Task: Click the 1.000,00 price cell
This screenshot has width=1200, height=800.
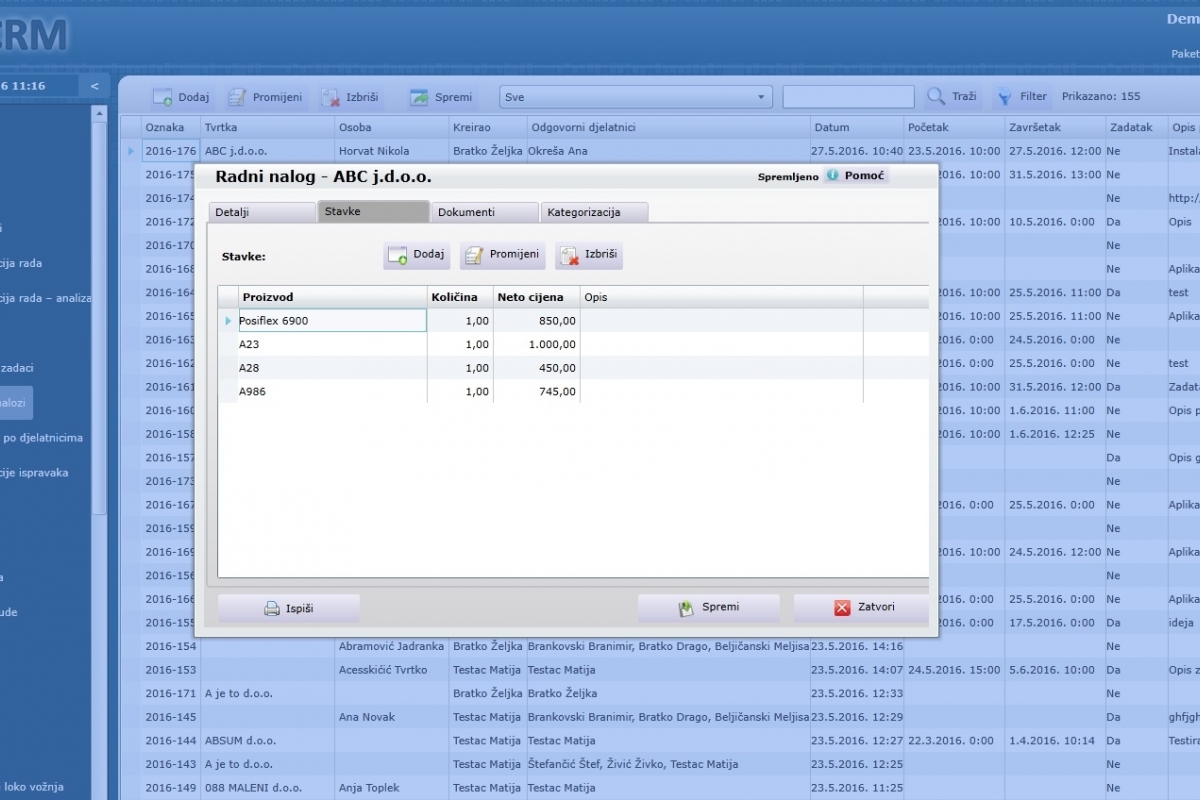Action: pyautogui.click(x=537, y=344)
